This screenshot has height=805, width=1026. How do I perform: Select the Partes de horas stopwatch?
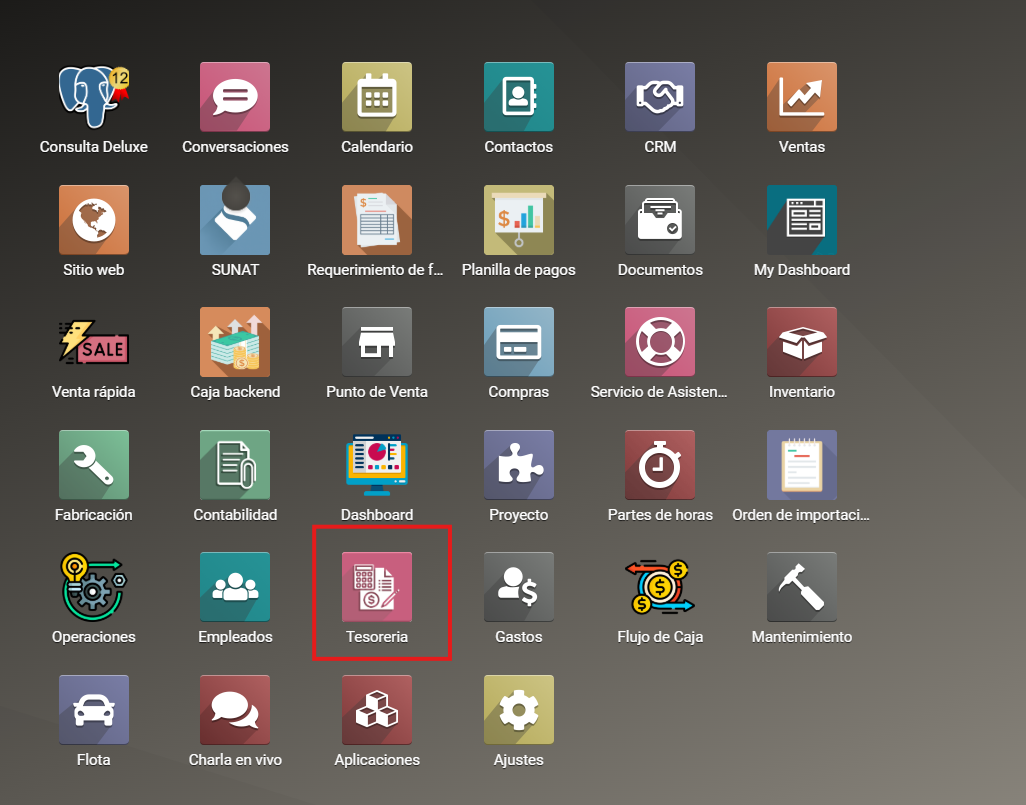click(660, 465)
